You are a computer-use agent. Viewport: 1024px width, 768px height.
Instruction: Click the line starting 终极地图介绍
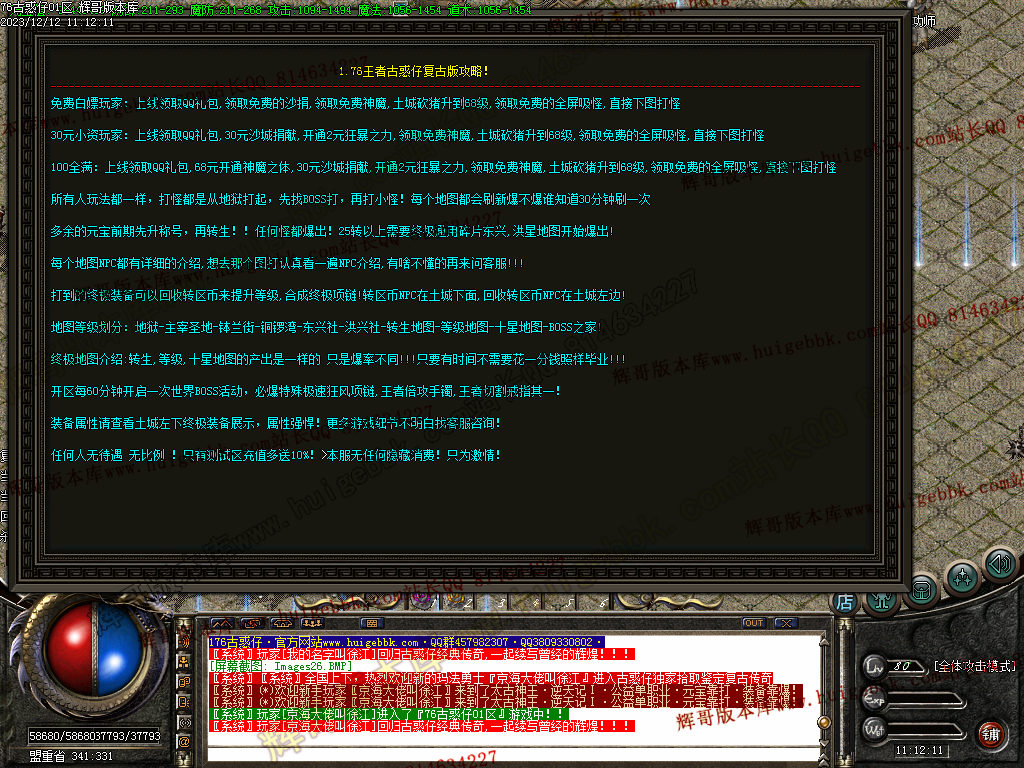[x=338, y=359]
